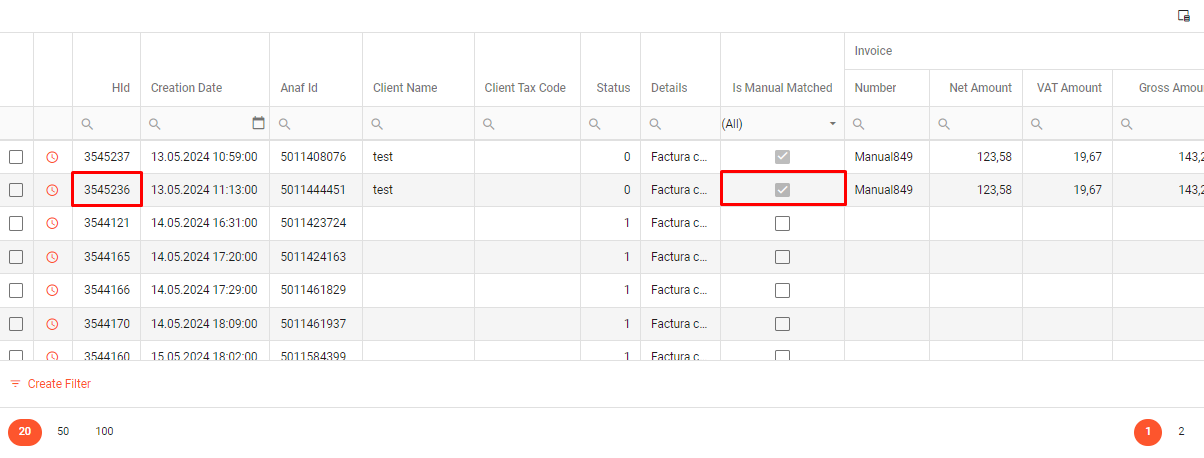Toggle Is Manual Matched checkbox for 3544121

pyautogui.click(x=782, y=223)
